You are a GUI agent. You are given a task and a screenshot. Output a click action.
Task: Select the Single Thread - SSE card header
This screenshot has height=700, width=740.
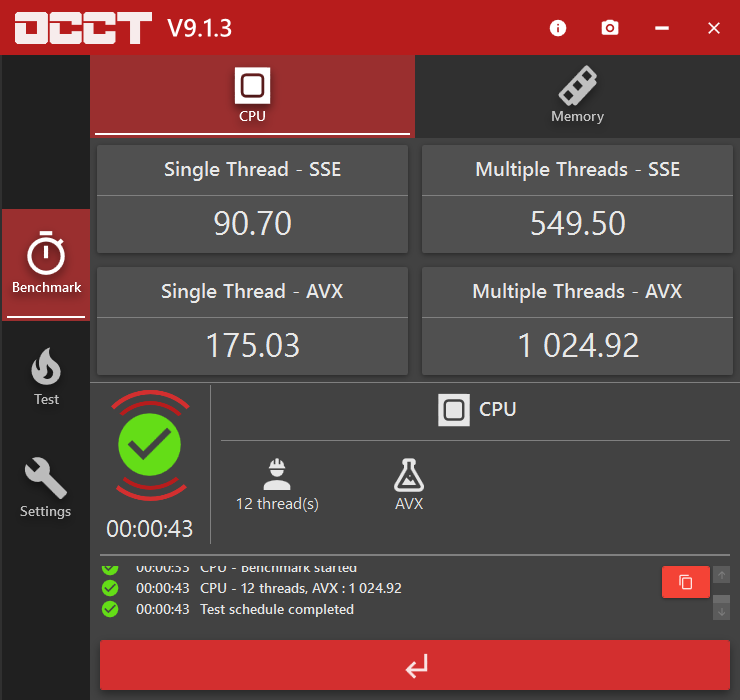point(252,170)
